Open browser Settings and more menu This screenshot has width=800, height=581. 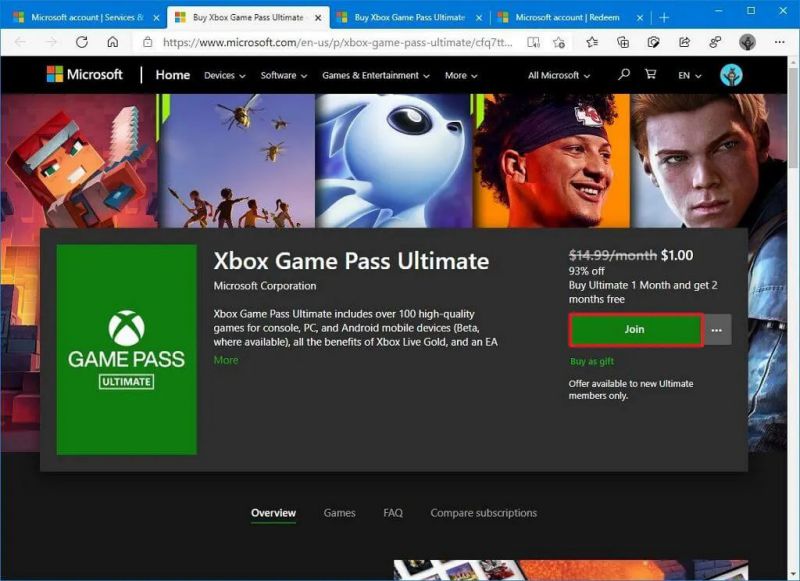point(780,42)
